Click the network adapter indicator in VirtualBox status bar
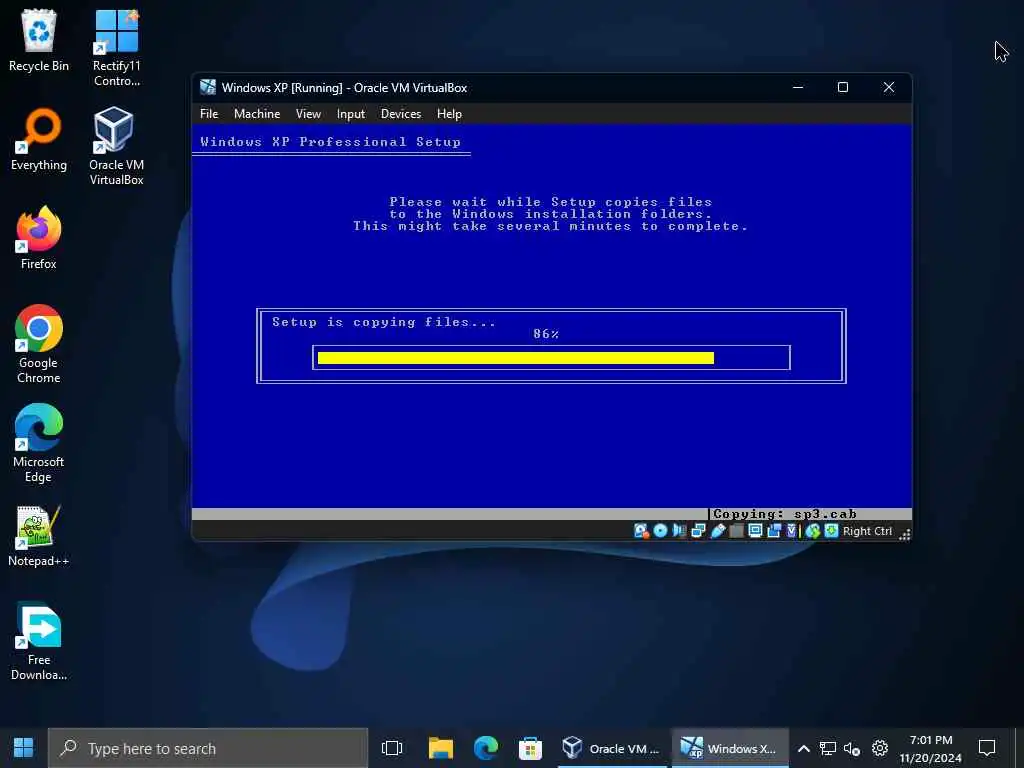The image size is (1024, 768). [698, 531]
